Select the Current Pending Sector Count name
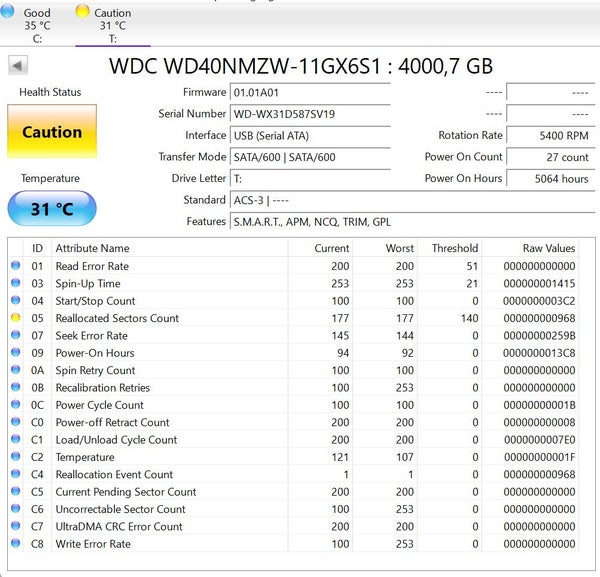600x577 pixels. 126,492
